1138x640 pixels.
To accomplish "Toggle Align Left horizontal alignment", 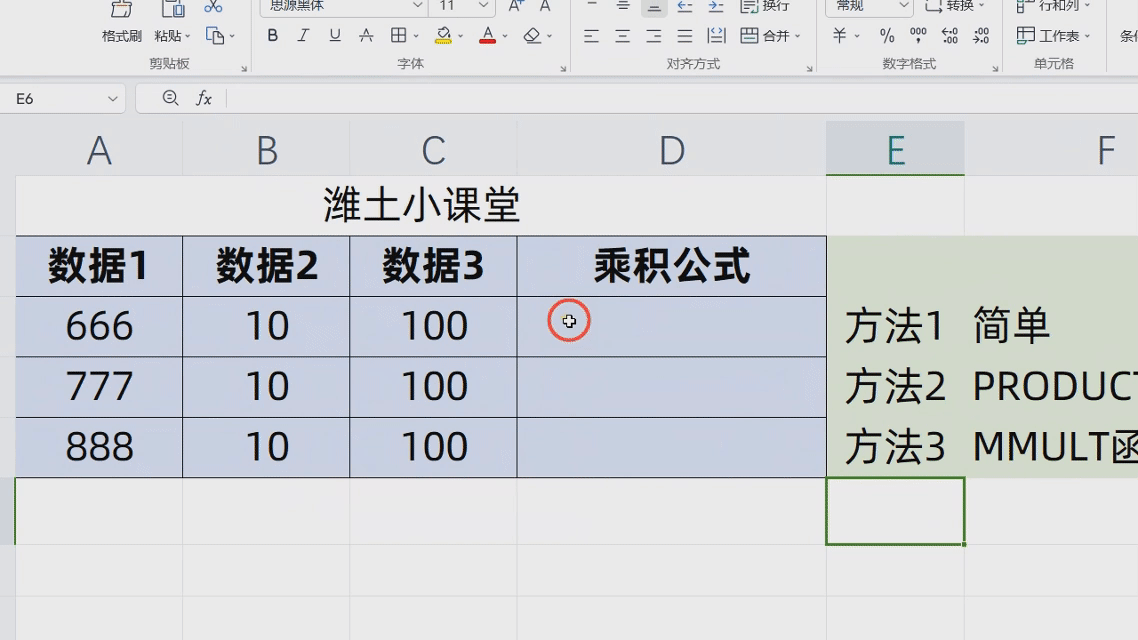I will coord(591,36).
